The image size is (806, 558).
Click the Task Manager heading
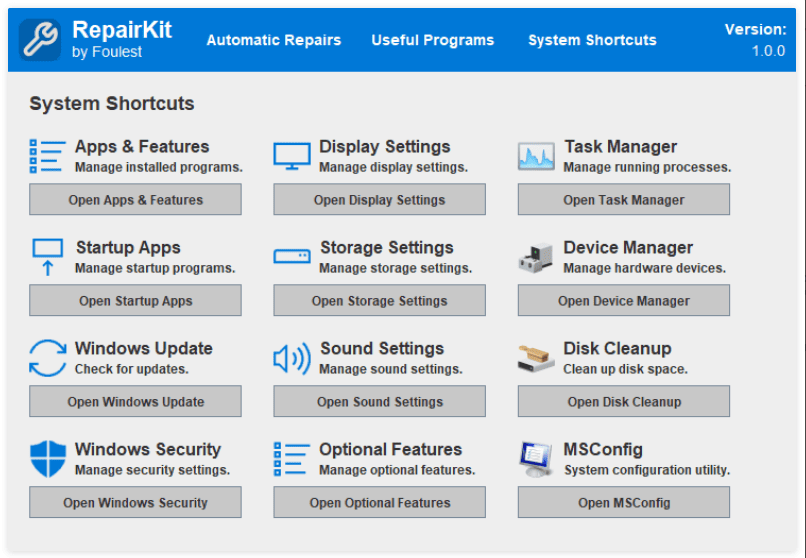[x=620, y=146]
